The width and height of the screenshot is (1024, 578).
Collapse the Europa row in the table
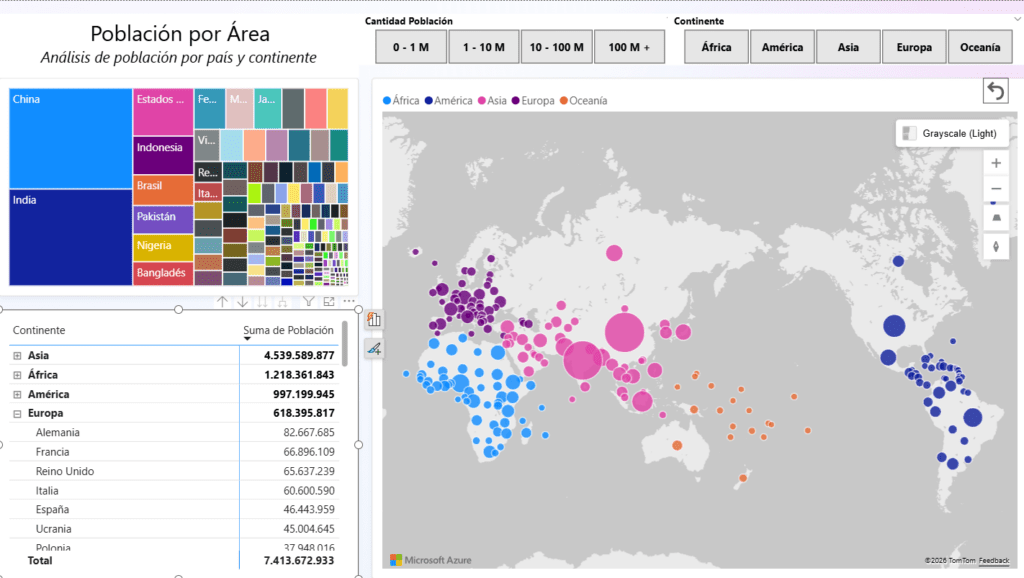click(17, 413)
